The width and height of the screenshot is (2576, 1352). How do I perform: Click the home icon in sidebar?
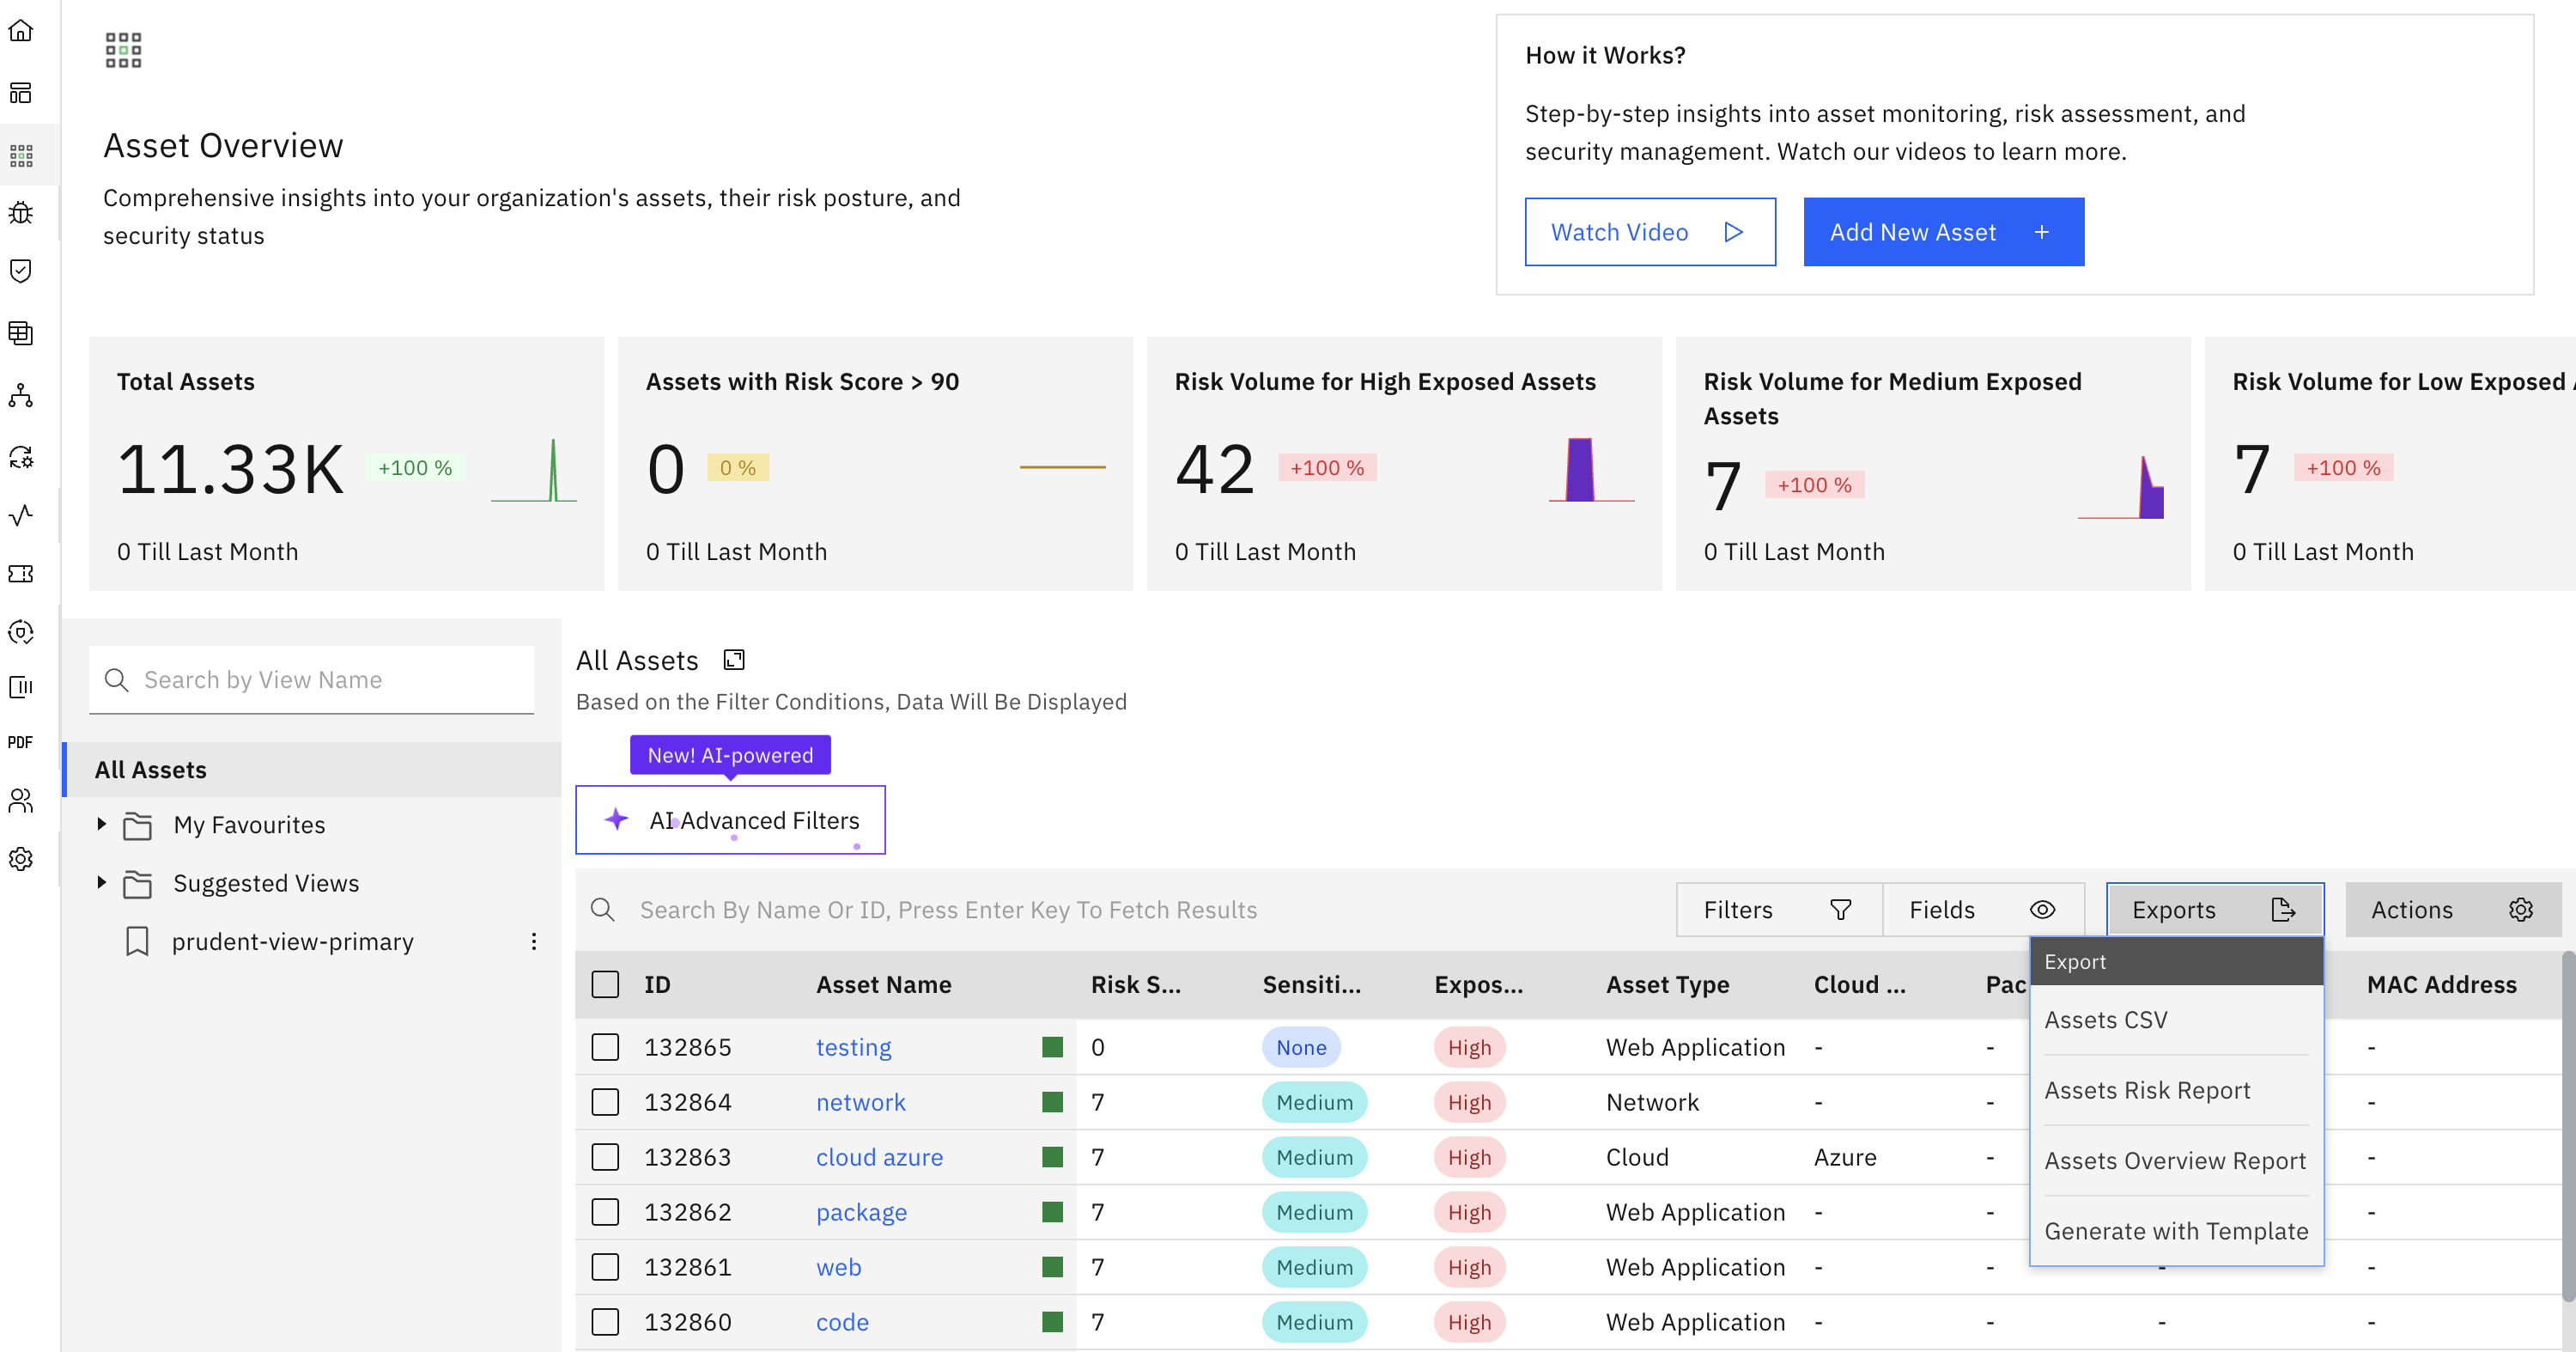click(21, 31)
